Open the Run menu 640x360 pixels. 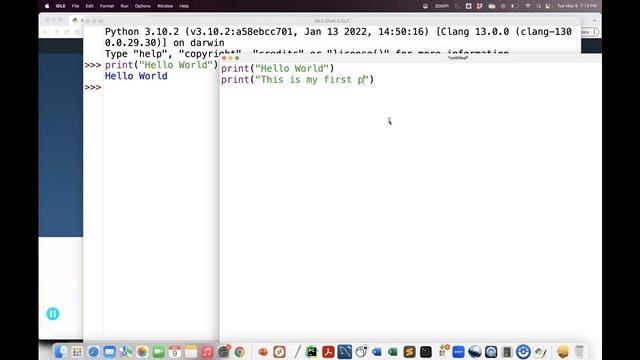click(124, 6)
